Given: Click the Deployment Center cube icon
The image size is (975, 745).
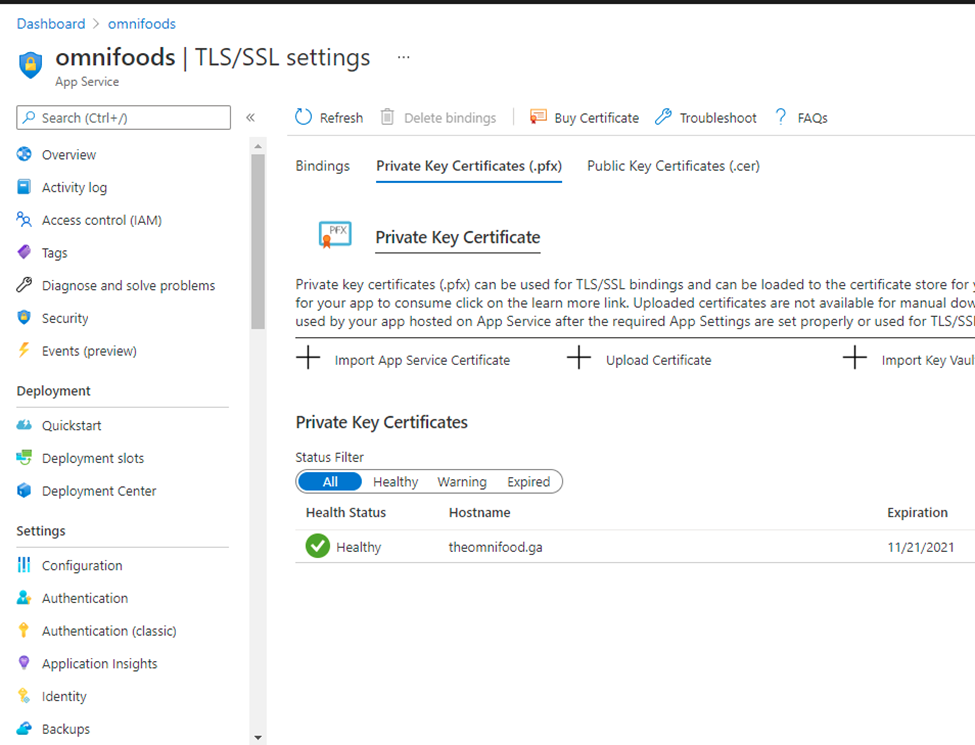Looking at the screenshot, I should tap(24, 491).
